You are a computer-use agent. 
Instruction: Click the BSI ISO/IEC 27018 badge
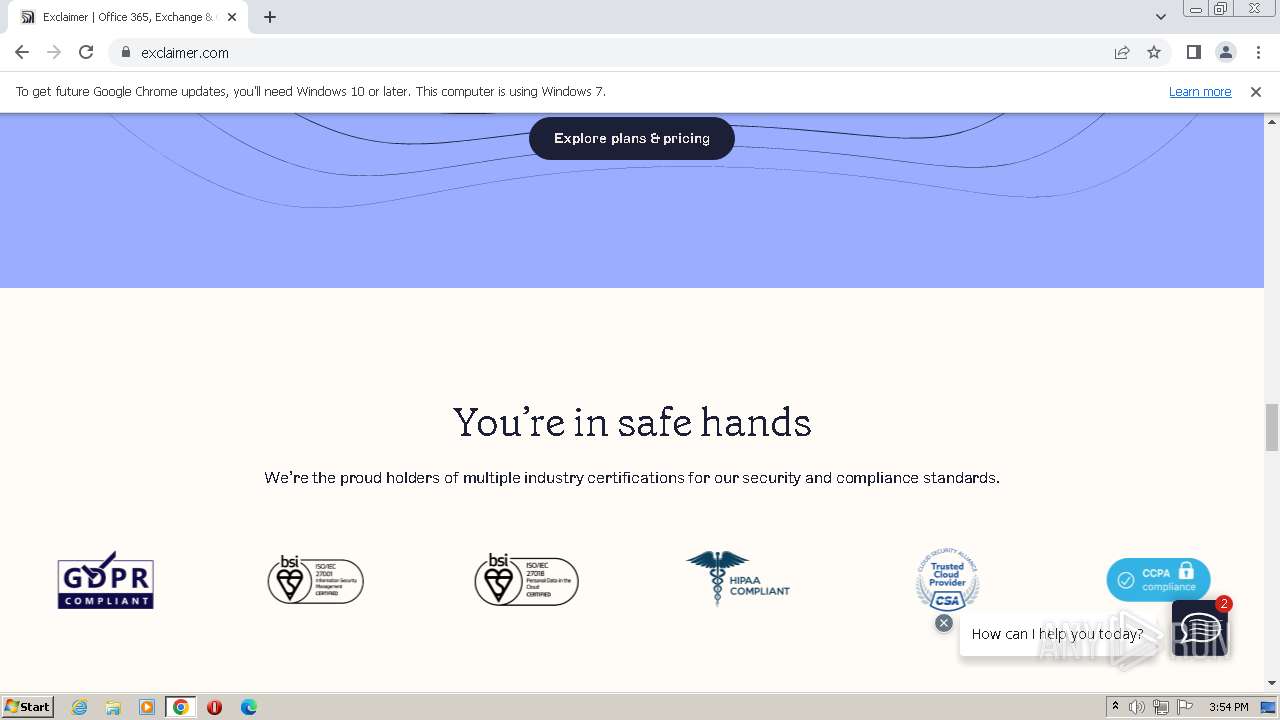click(x=526, y=580)
